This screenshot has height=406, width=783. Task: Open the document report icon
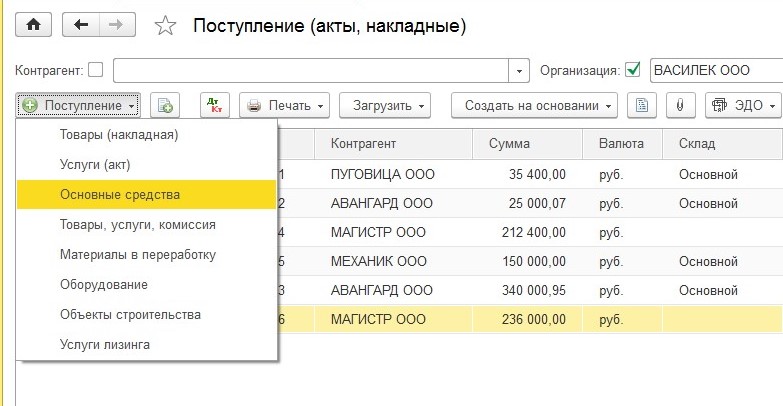[x=642, y=105]
